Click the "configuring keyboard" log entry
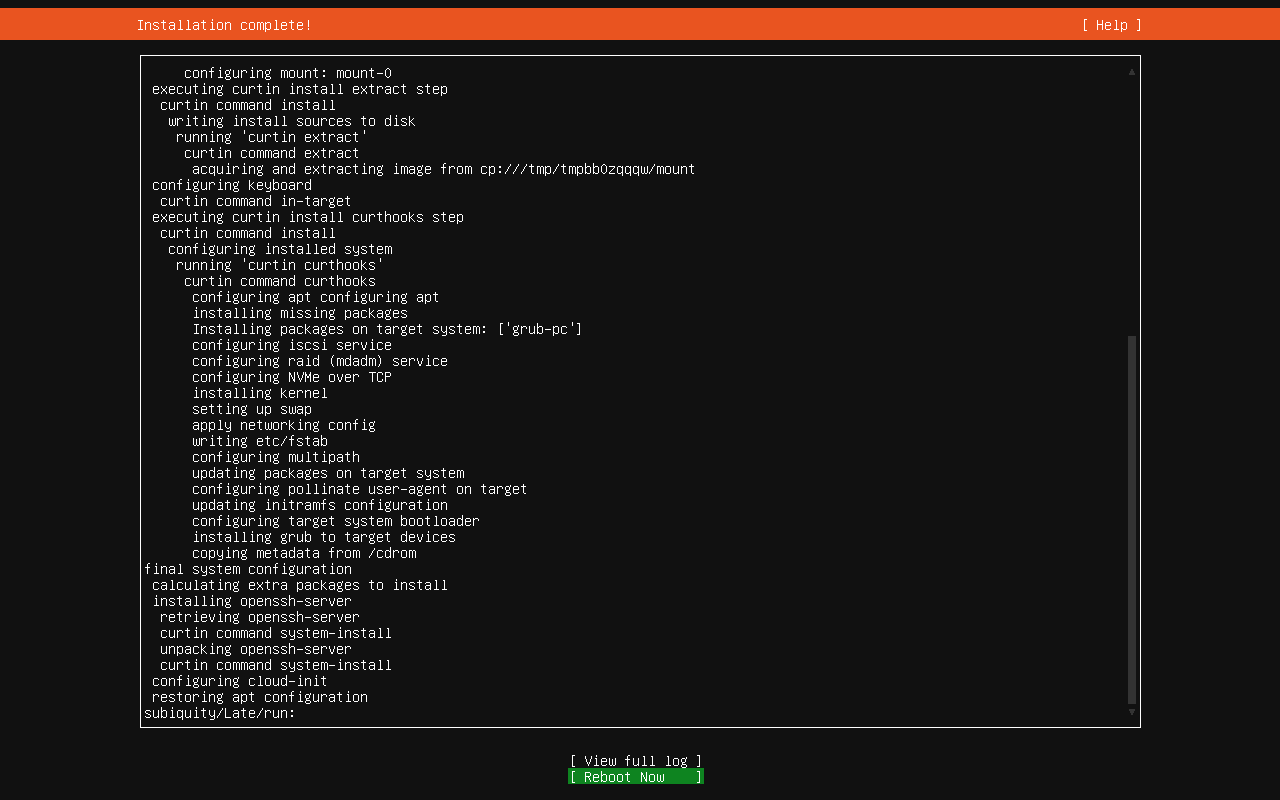Screen dimensions: 1280x800 232,185
